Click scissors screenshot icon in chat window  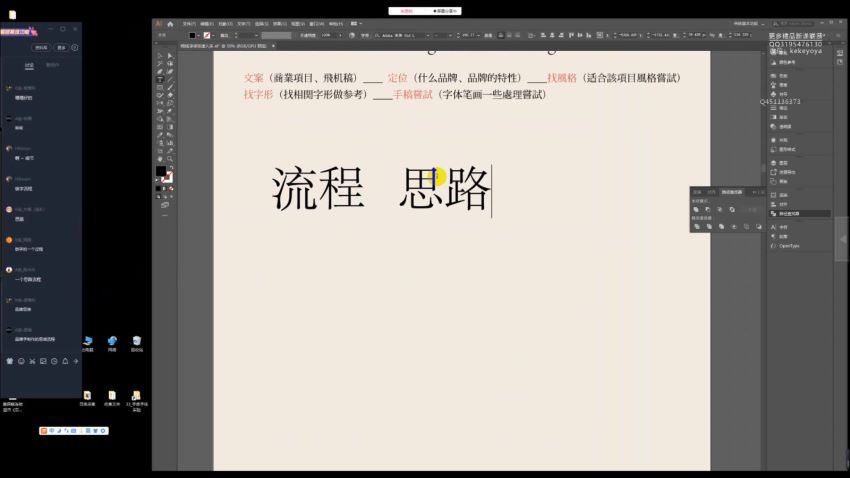pyautogui.click(x=32, y=361)
